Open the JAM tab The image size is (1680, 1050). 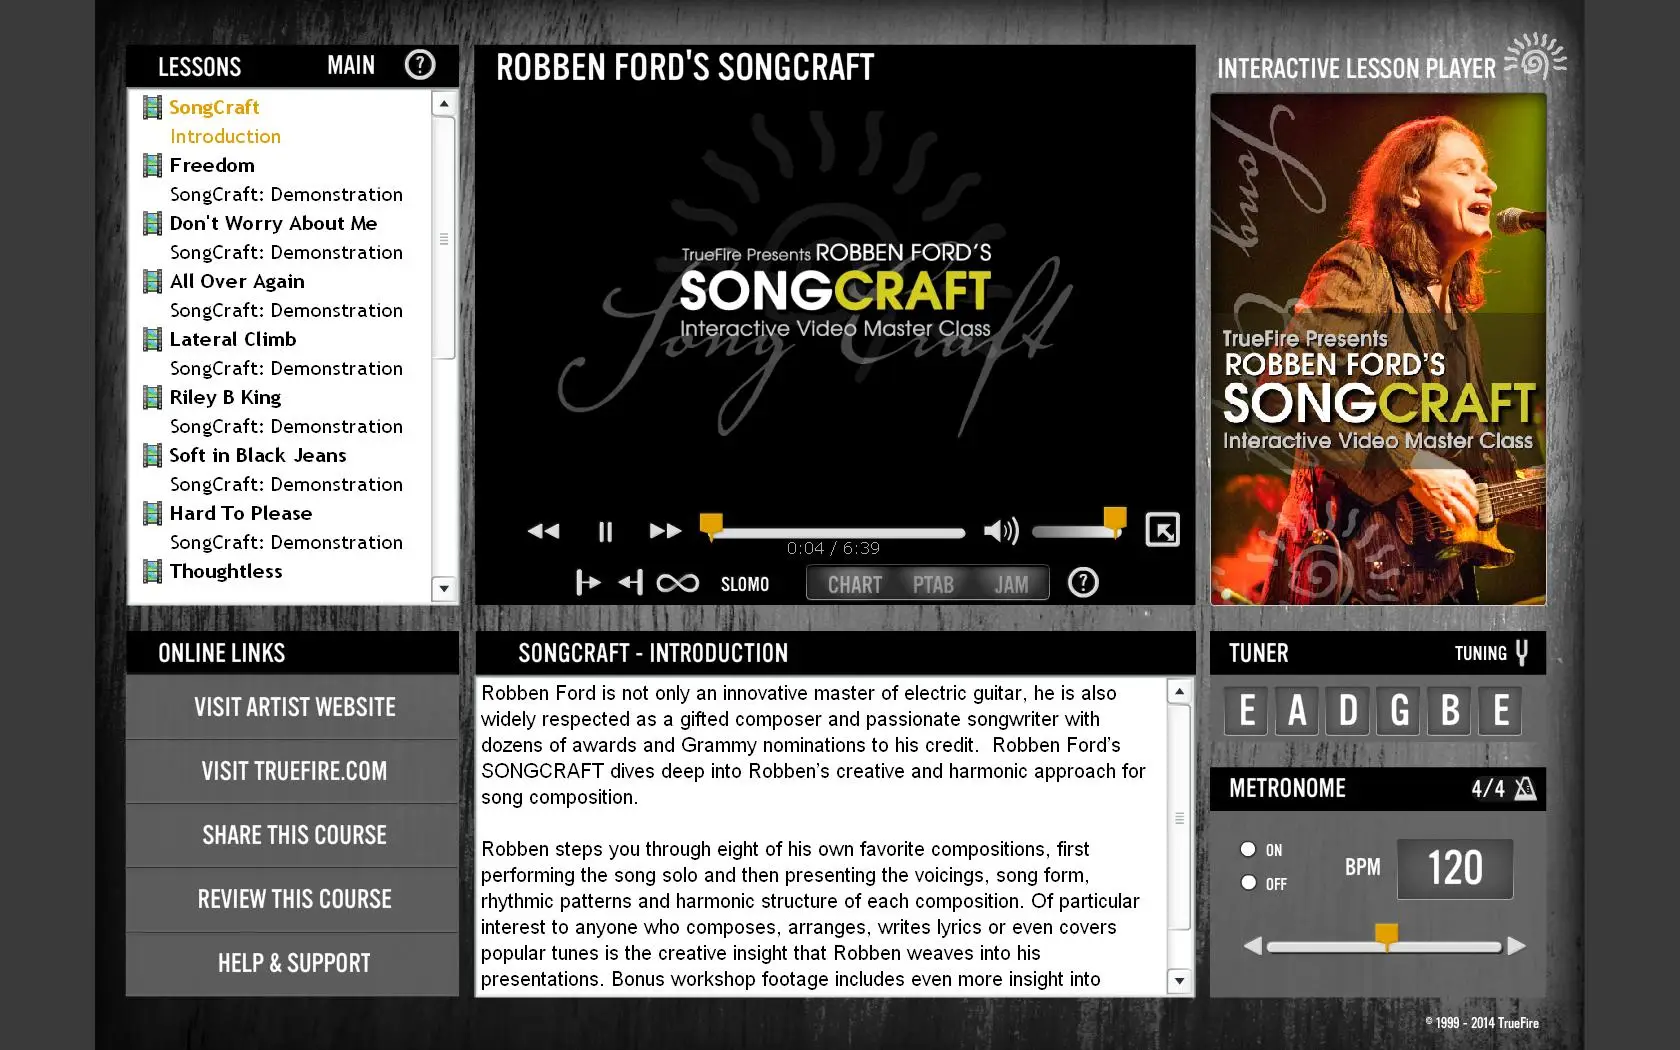point(1011,584)
